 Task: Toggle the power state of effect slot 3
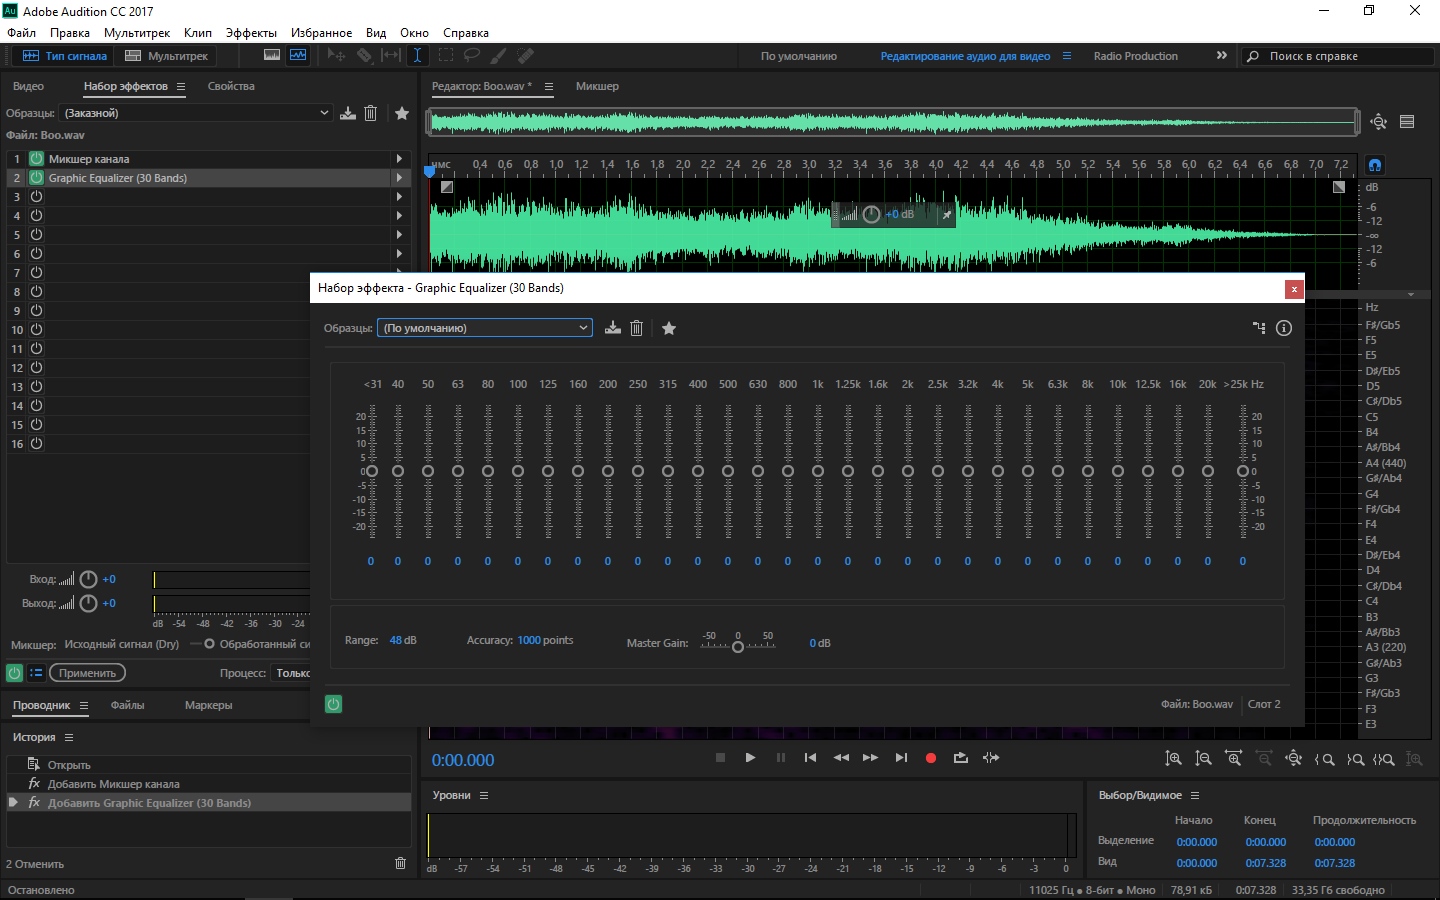click(36, 197)
